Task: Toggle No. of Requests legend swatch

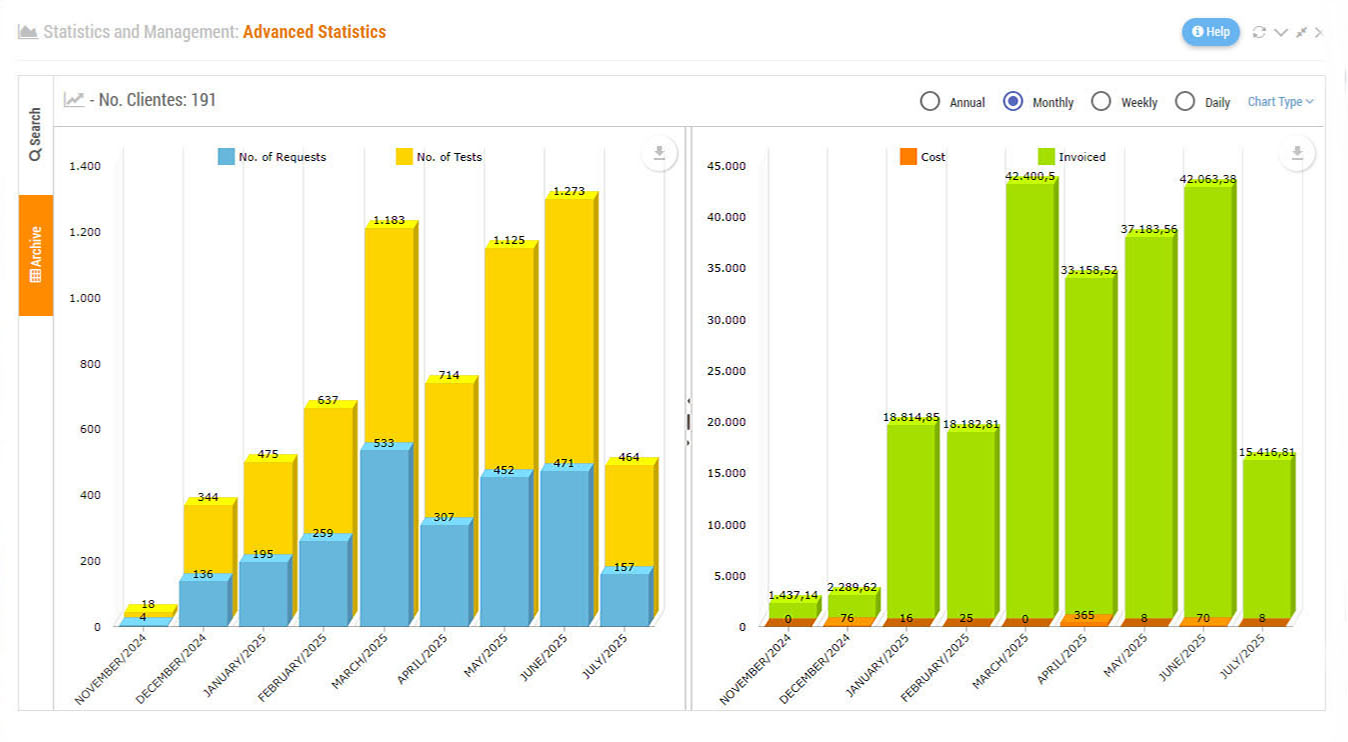Action: click(x=226, y=157)
